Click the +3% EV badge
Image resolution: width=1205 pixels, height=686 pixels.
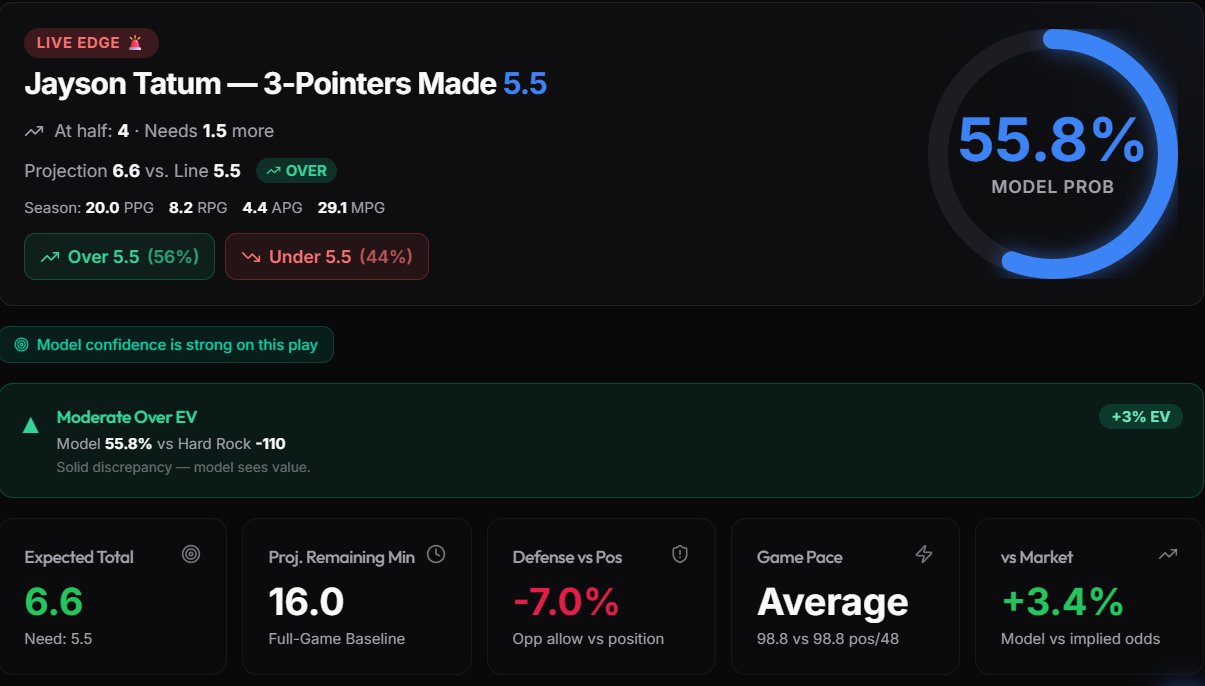click(x=1141, y=417)
